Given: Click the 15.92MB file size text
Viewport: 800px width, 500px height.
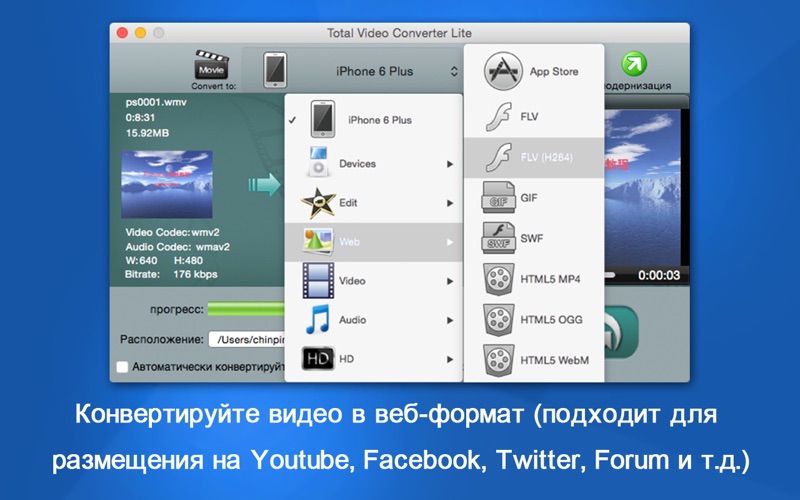Looking at the screenshot, I should (x=147, y=133).
